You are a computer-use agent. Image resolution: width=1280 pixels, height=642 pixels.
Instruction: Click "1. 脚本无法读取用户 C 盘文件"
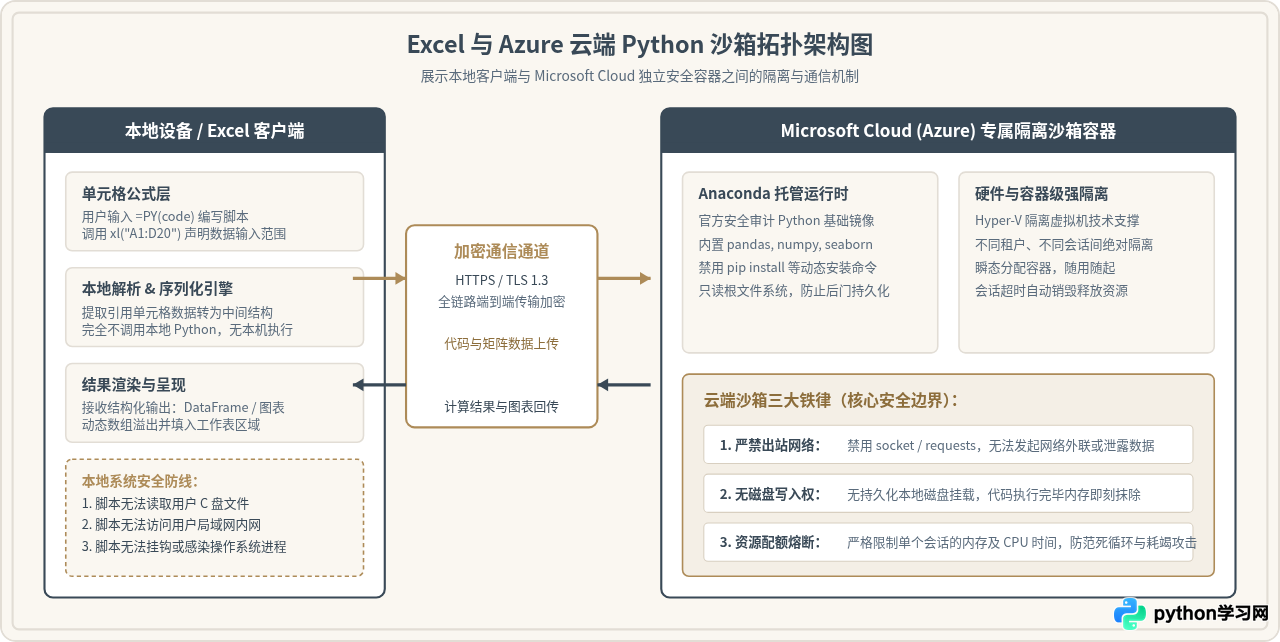[x=165, y=504]
